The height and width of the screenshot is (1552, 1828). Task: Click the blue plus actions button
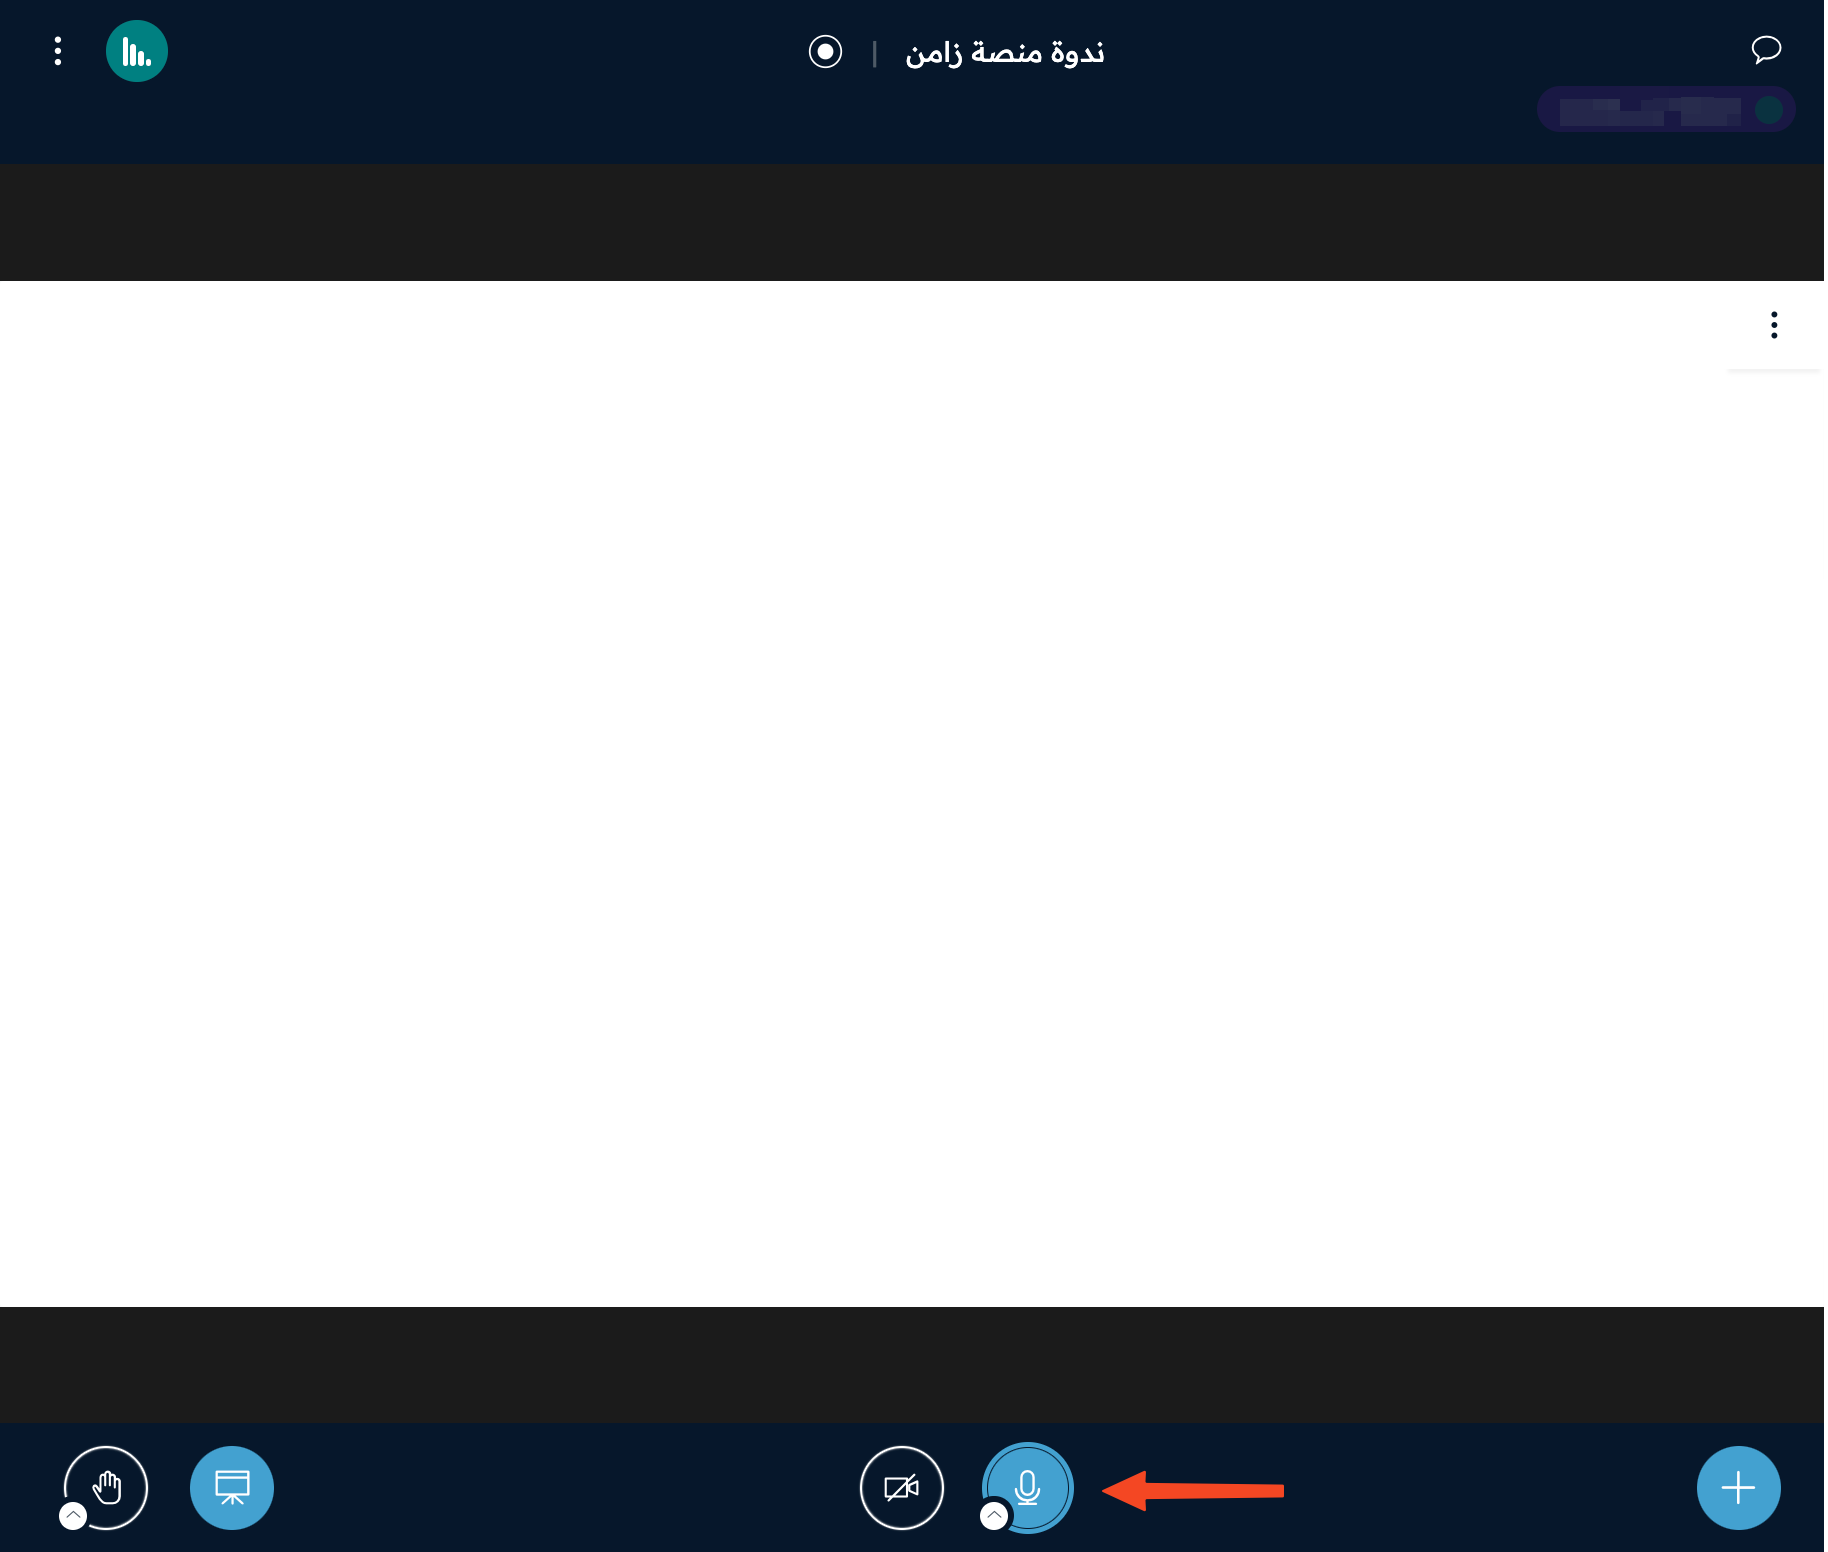point(1739,1488)
